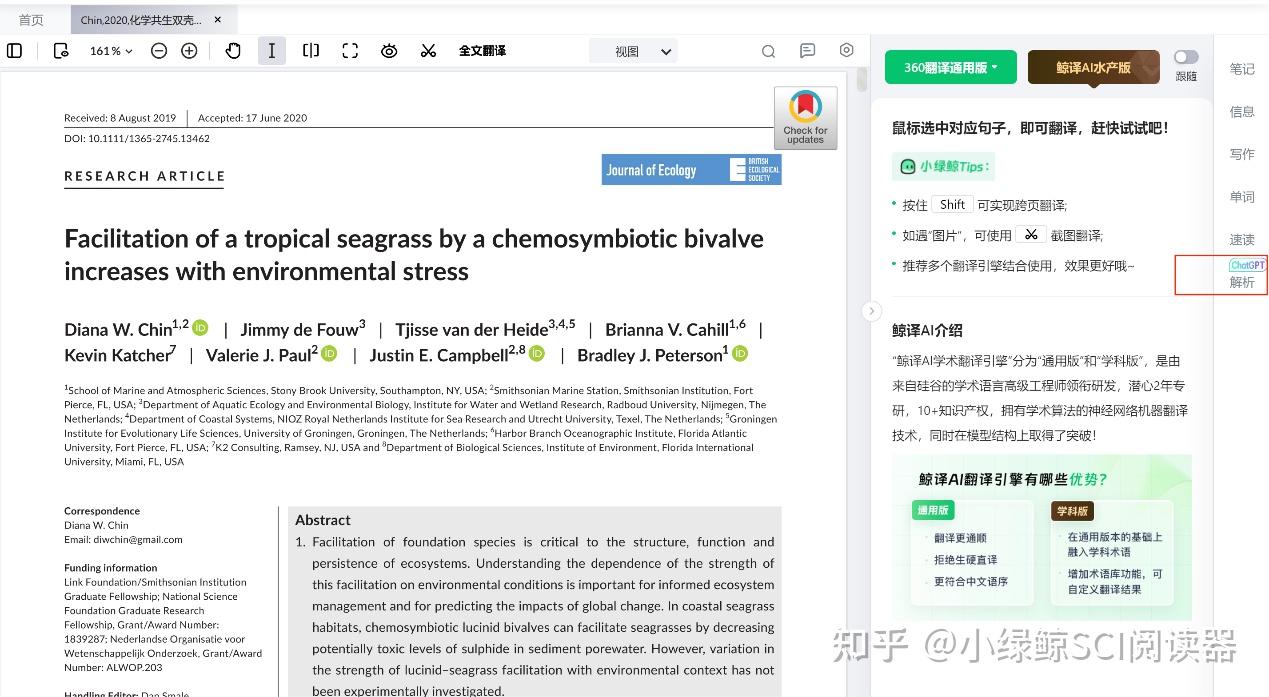Open the search magnifier icon

tap(768, 51)
